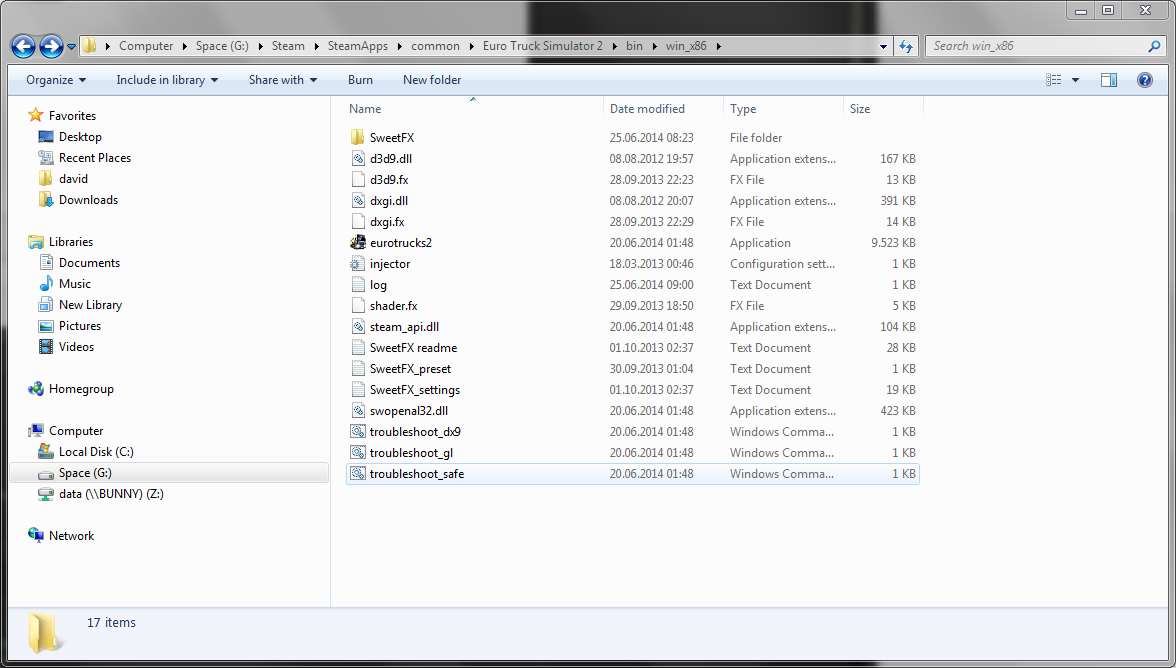Image resolution: width=1176 pixels, height=668 pixels.
Task: Open Downloads under Favorites
Action: (x=88, y=199)
